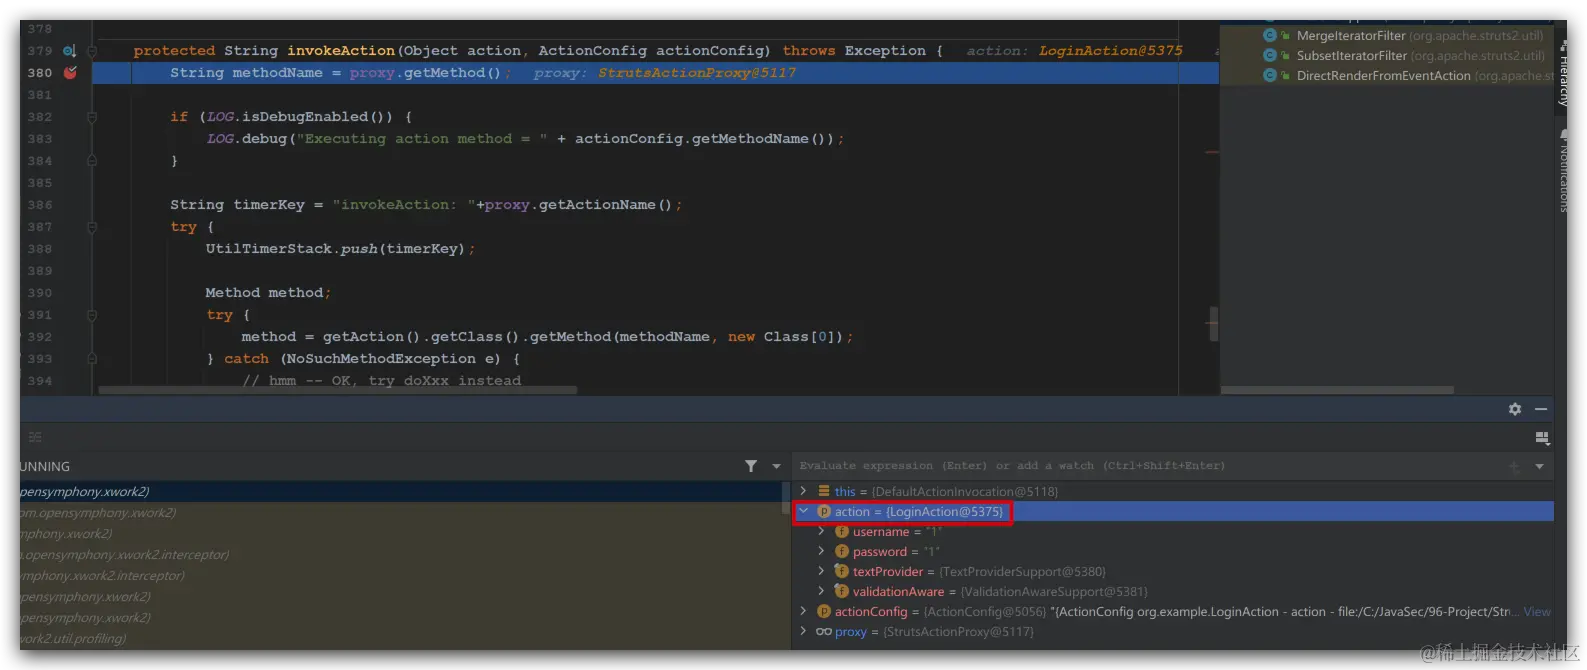Click the threads view icon above RUNNING

coord(35,437)
